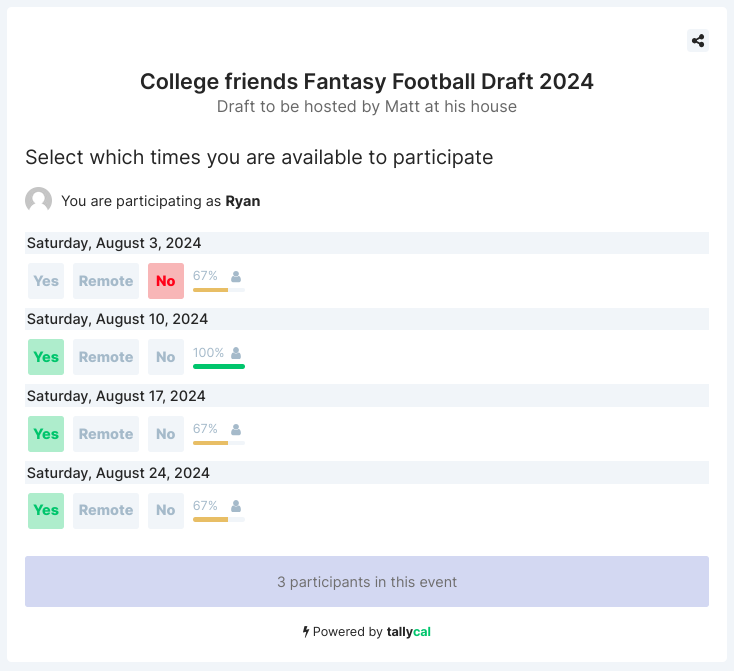Screen dimensions: 734x671
Task: Pick Remote for Saturday, August 17
Action: click(x=106, y=434)
